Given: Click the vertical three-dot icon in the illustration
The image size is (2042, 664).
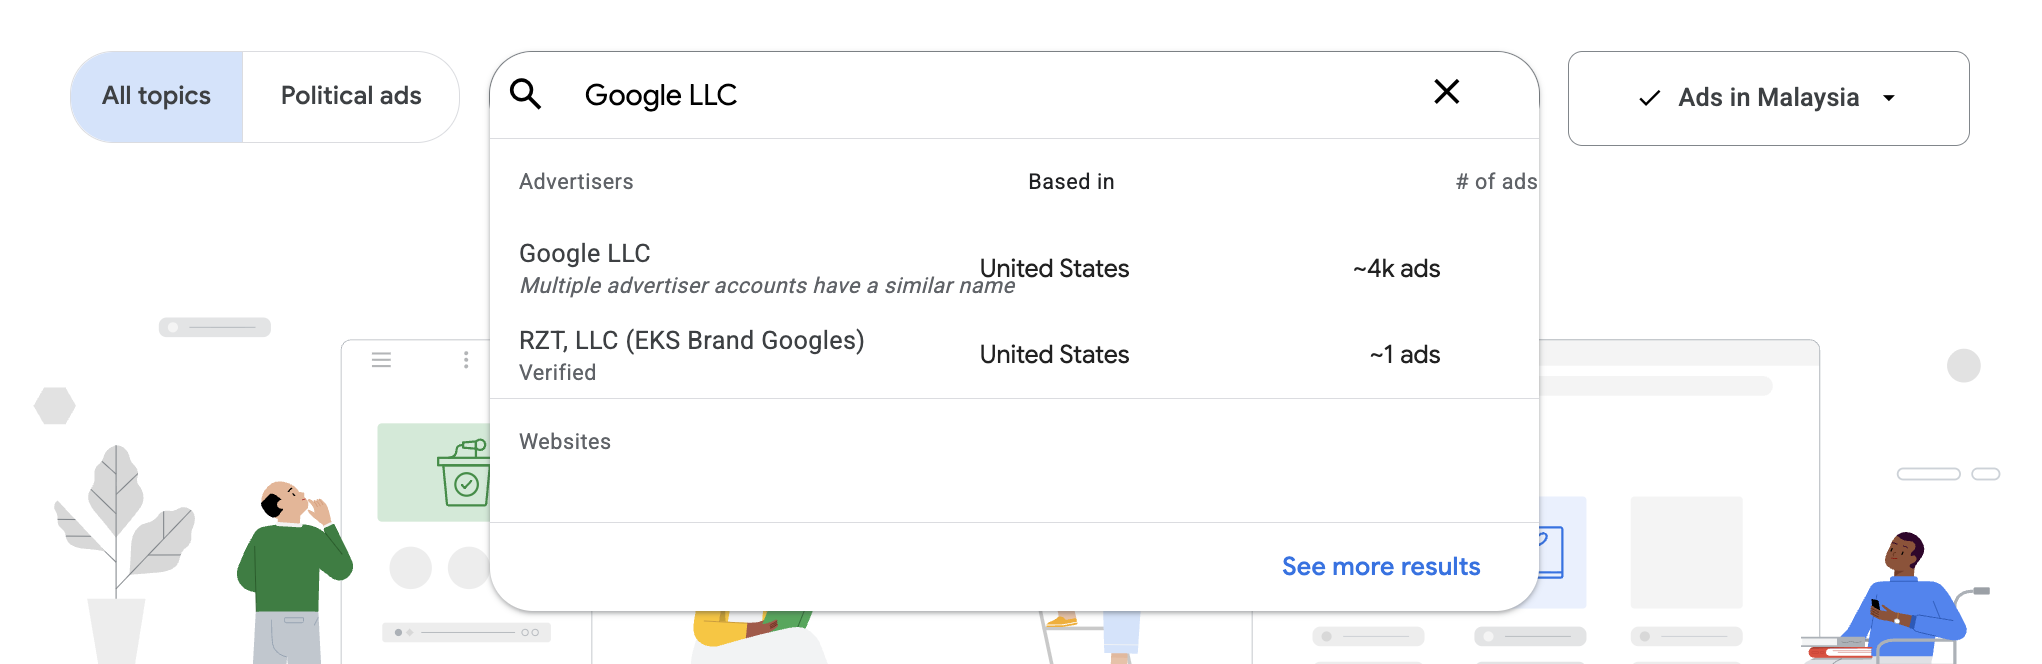Looking at the screenshot, I should [x=466, y=360].
